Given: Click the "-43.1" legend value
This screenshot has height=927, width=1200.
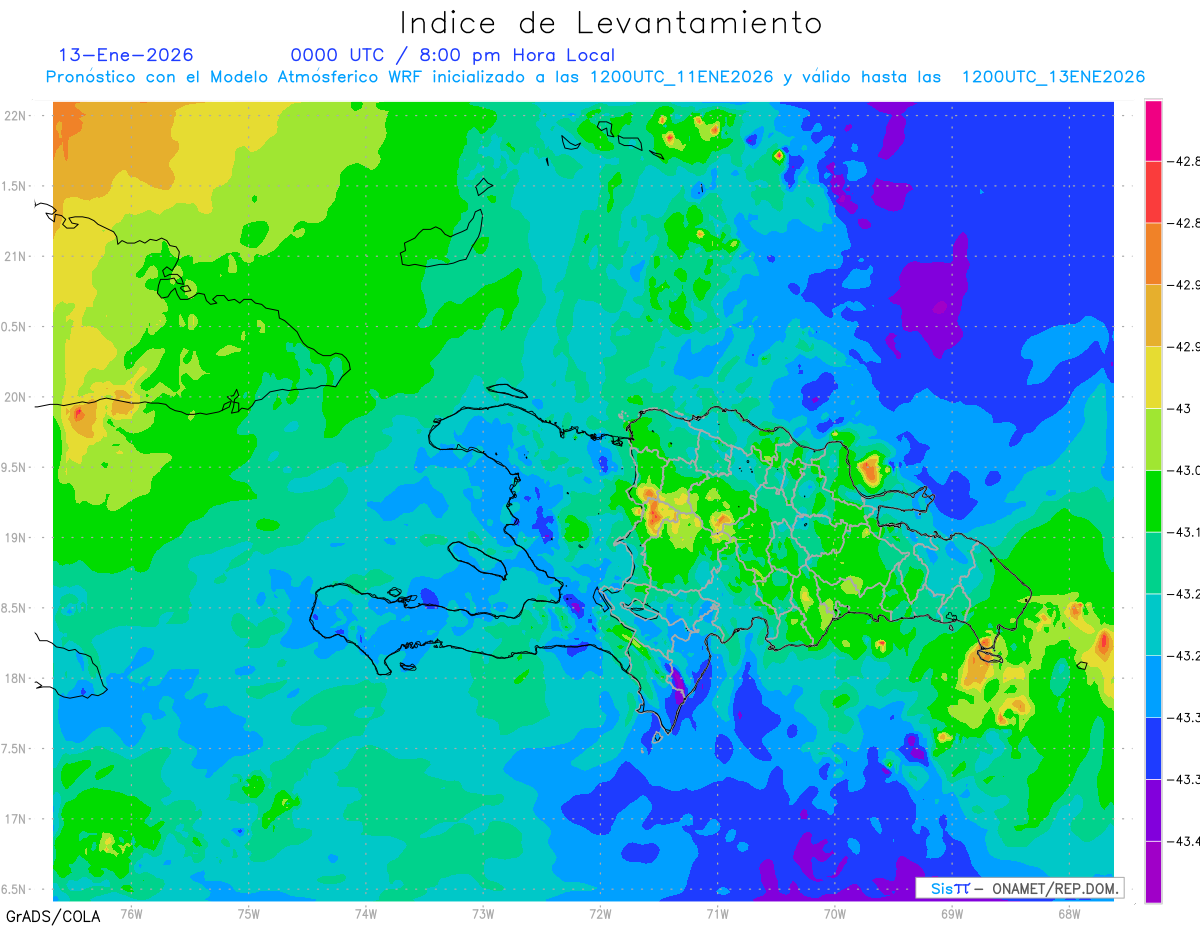Looking at the screenshot, I should click(x=1184, y=532).
